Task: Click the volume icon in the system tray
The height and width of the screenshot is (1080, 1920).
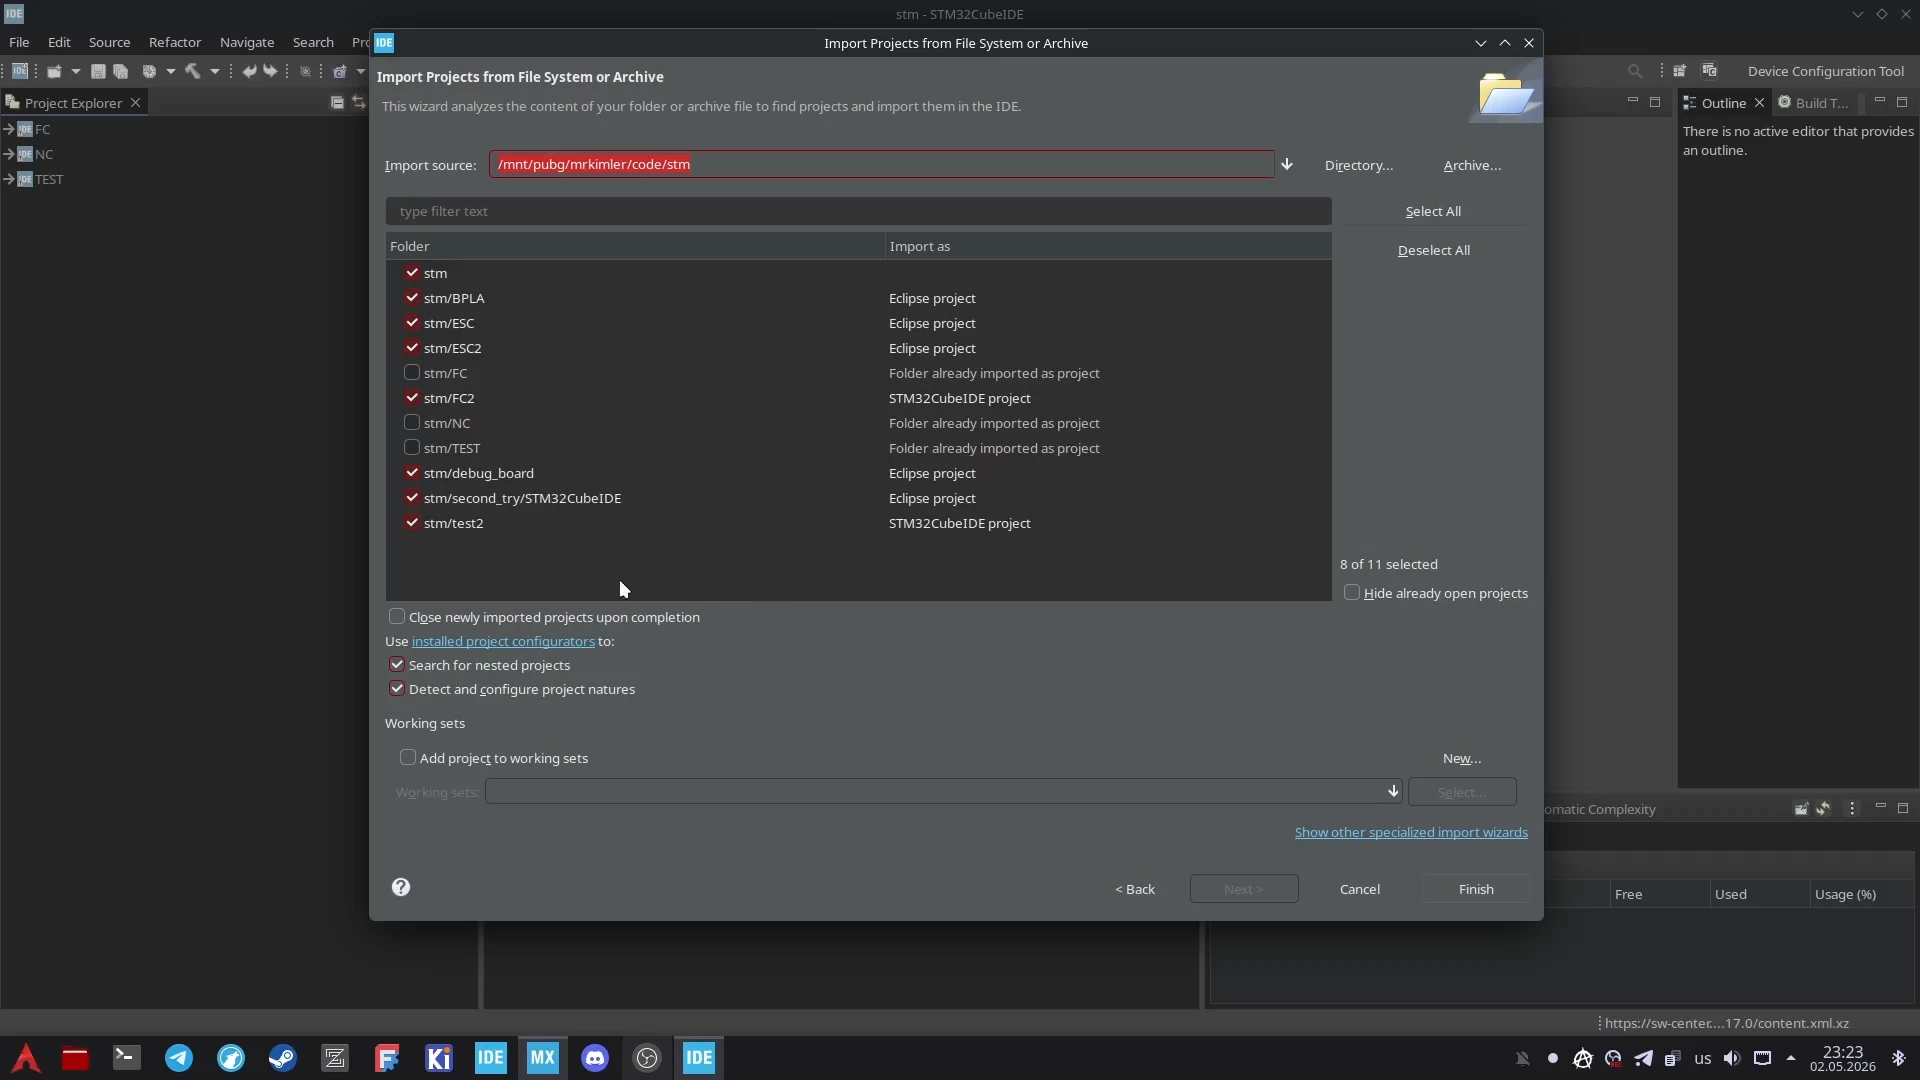Action: tap(1732, 1058)
